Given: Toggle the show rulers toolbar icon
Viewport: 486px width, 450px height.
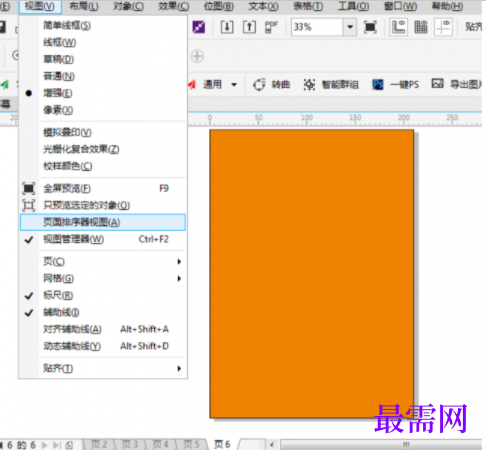Looking at the screenshot, I should tap(399, 27).
